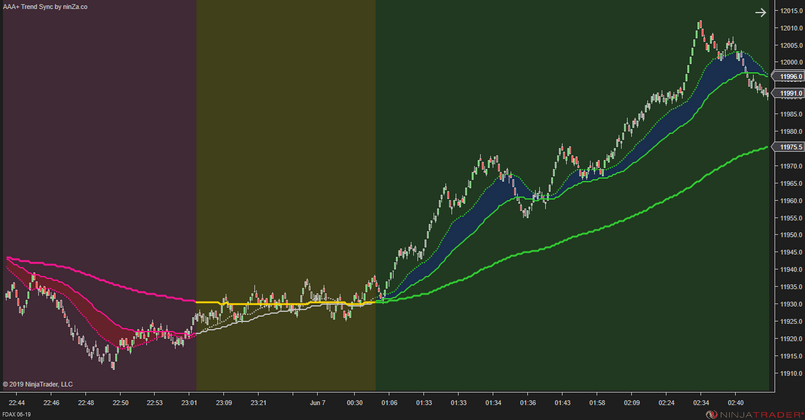Click the AAA+ Trend Sync indicator label

(x=45, y=6)
